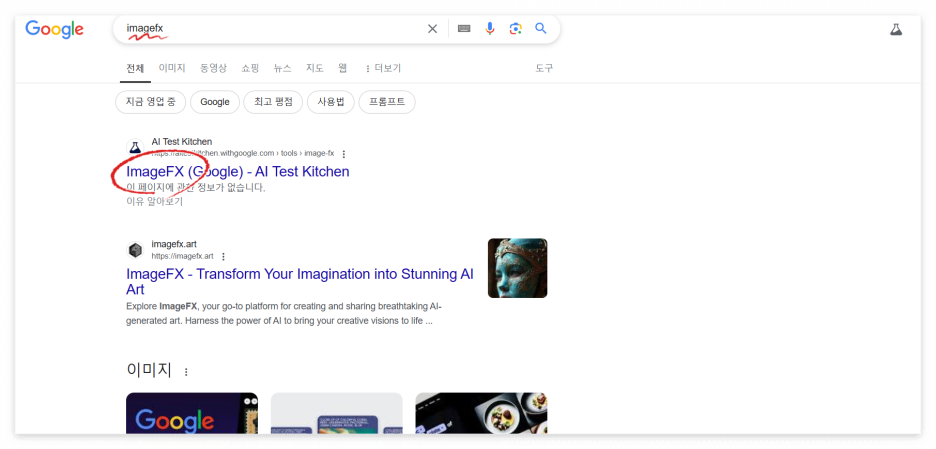Open ImageFX - Transform Your Imagination result
The width and height of the screenshot is (936, 449).
300,281
